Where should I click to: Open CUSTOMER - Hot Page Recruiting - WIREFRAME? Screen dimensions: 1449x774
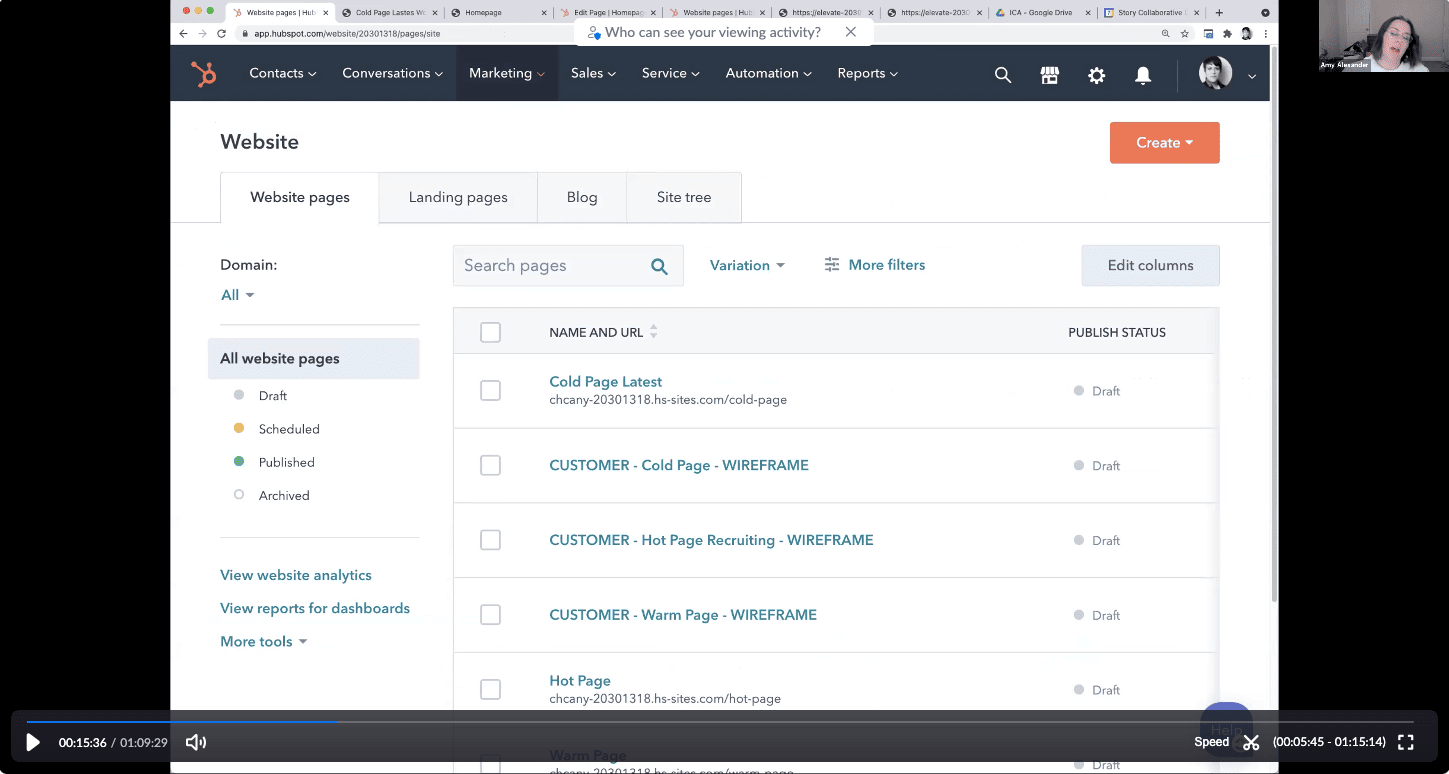click(711, 540)
